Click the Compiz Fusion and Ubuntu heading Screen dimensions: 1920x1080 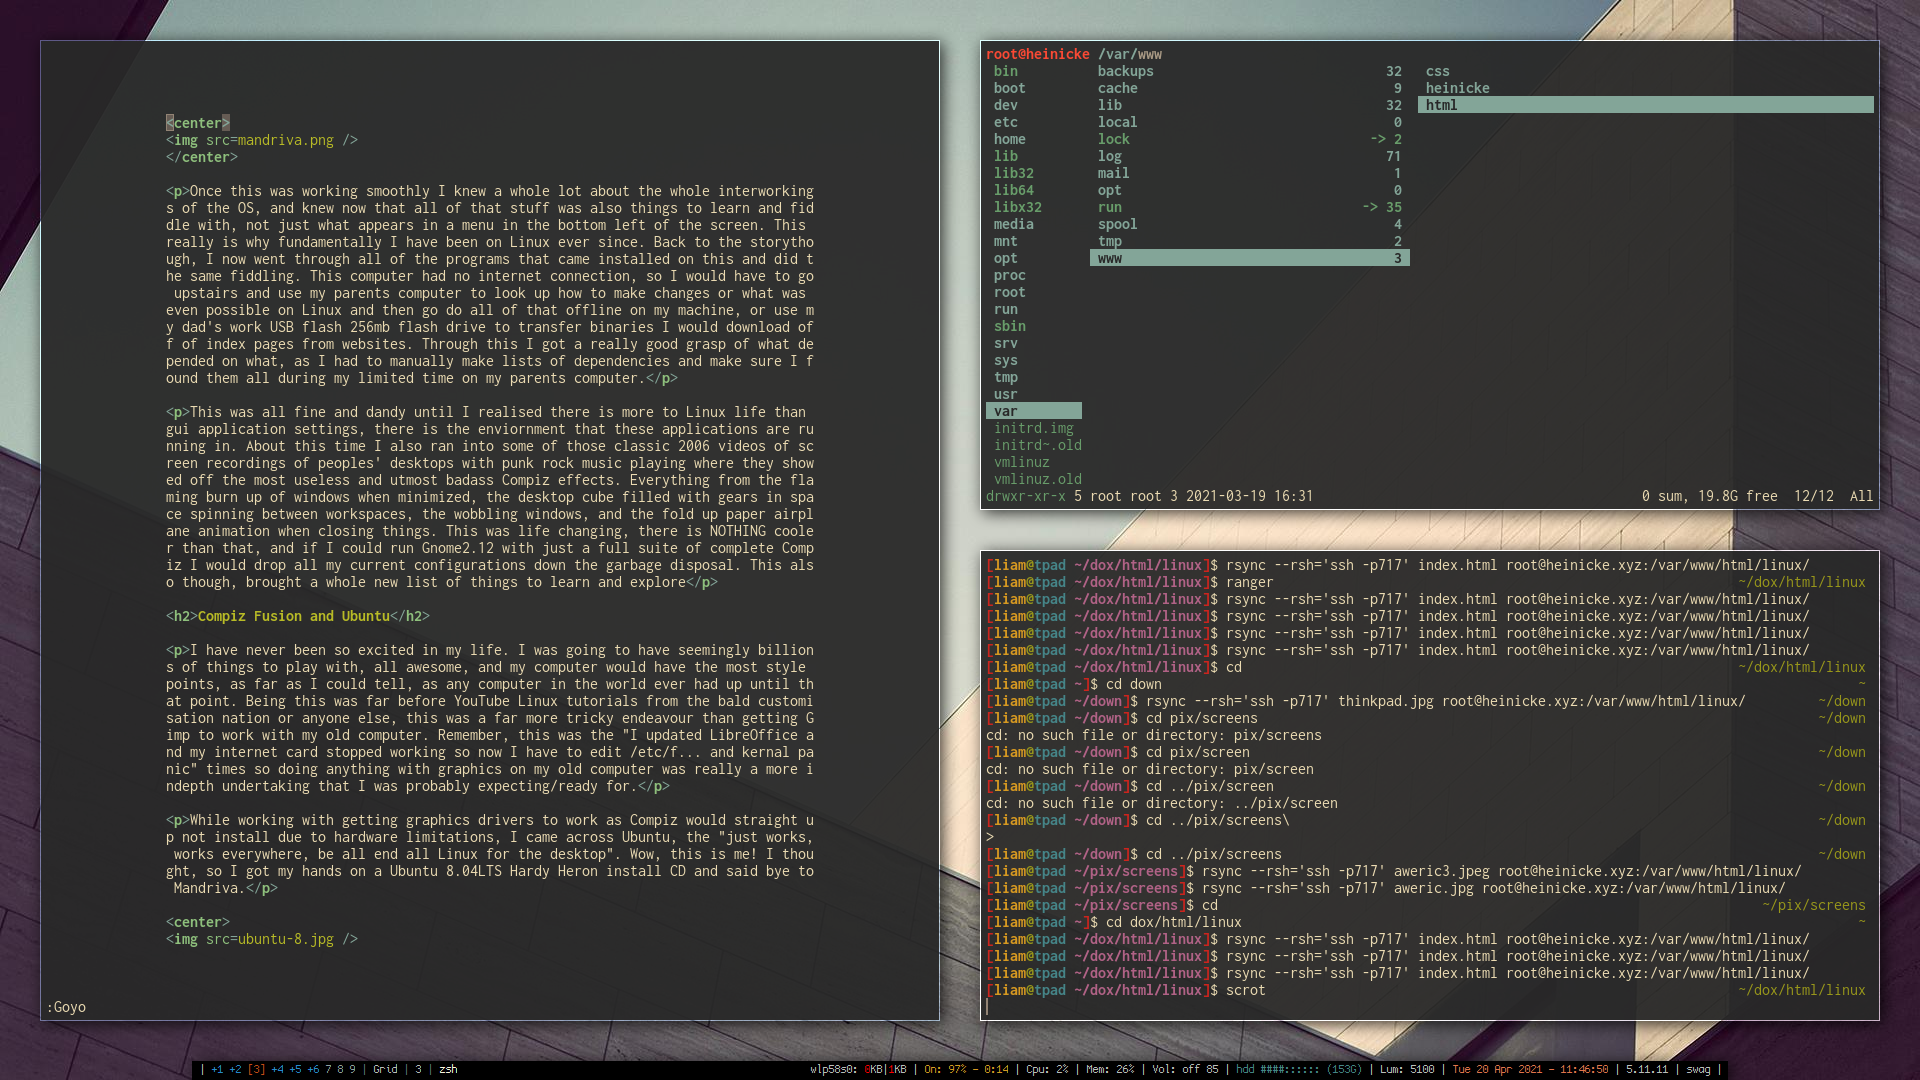click(293, 616)
